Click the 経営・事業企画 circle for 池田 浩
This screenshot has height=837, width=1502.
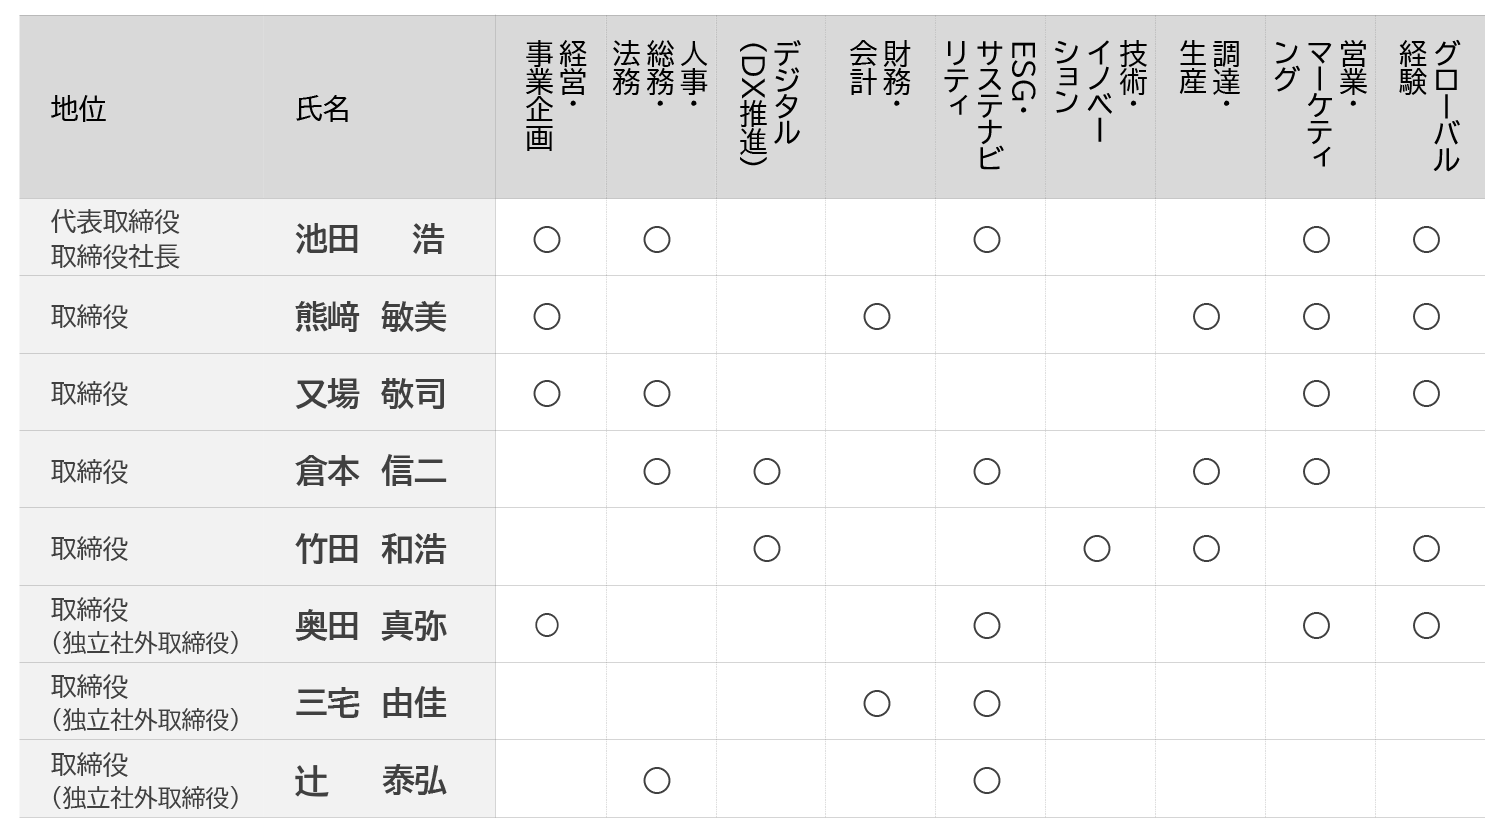[547, 240]
